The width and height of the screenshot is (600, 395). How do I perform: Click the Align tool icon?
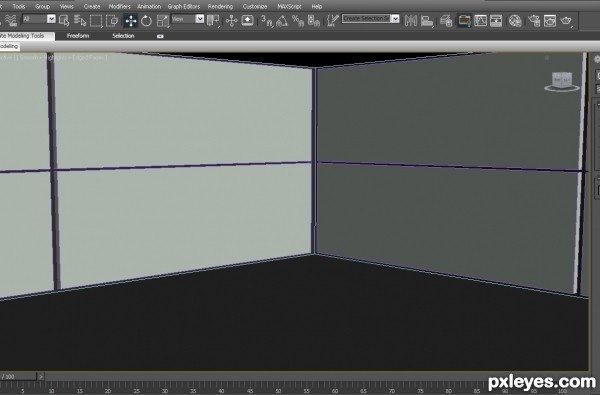point(427,21)
